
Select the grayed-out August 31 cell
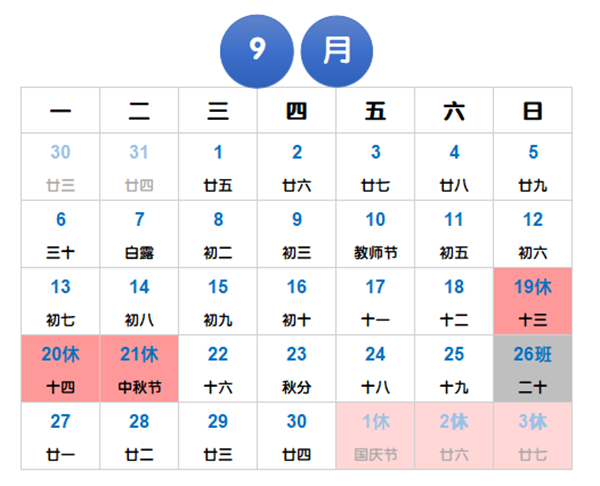click(x=139, y=167)
